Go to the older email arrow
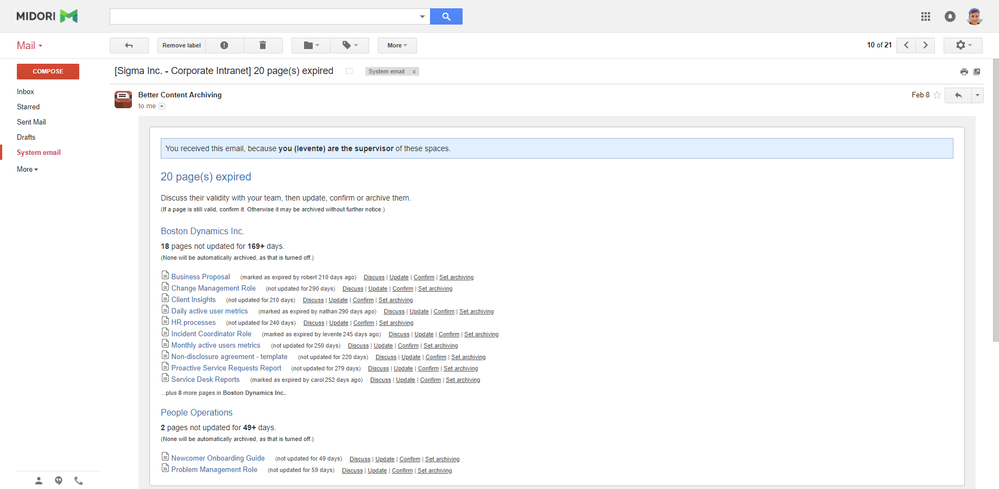 coord(925,45)
